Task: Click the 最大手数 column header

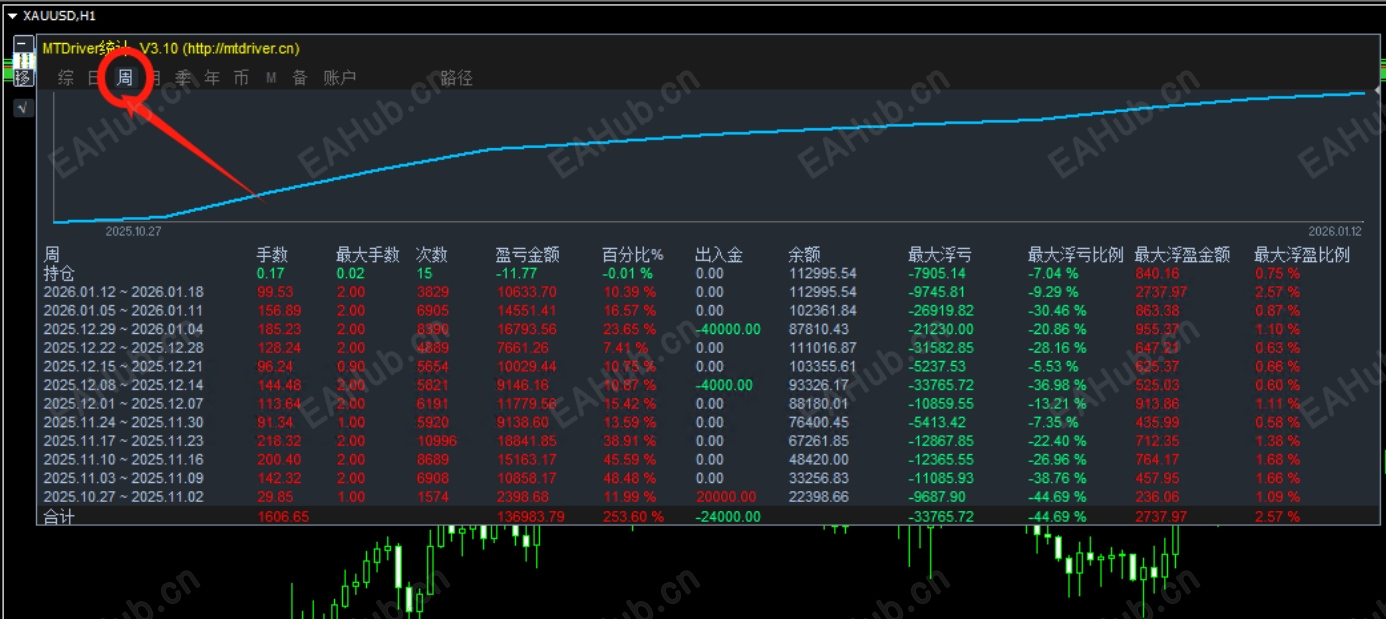Action: tap(367, 255)
